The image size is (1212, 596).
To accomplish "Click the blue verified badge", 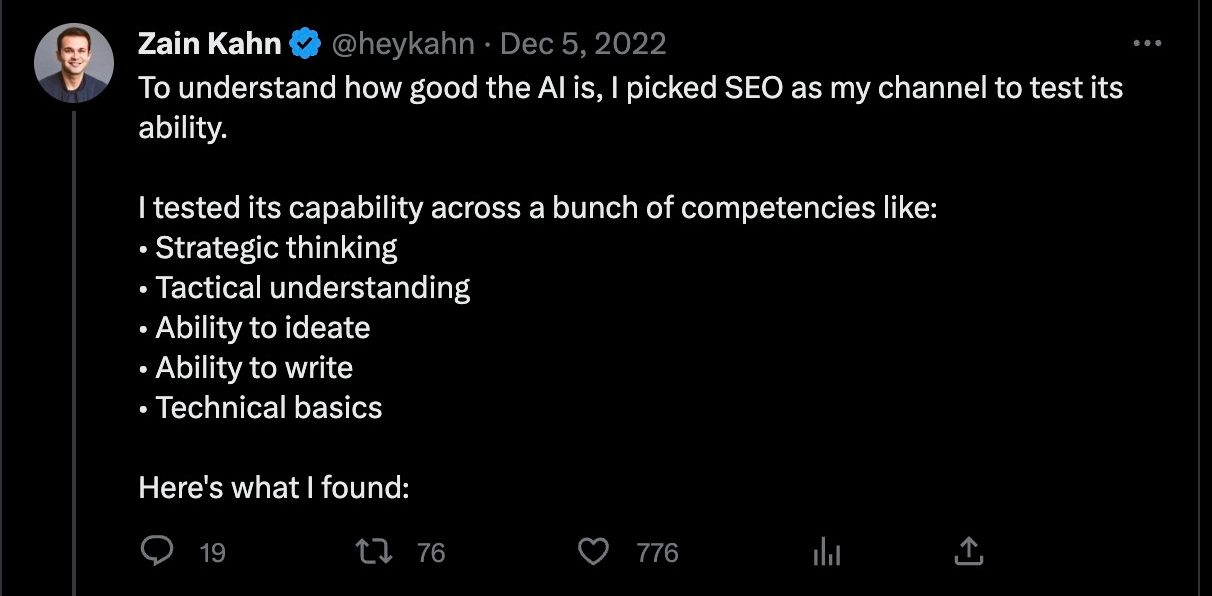I will pos(305,45).
